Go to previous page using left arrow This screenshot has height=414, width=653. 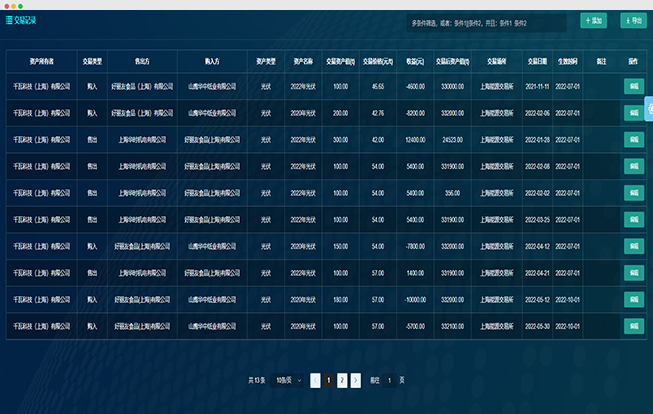point(316,380)
